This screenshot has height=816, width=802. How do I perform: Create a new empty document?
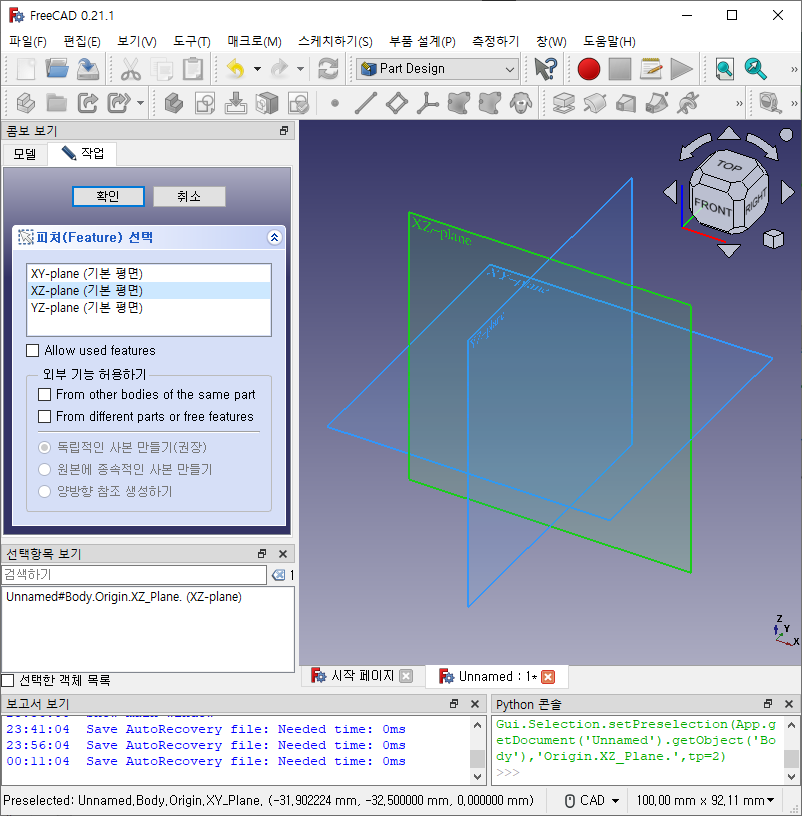pyautogui.click(x=26, y=69)
